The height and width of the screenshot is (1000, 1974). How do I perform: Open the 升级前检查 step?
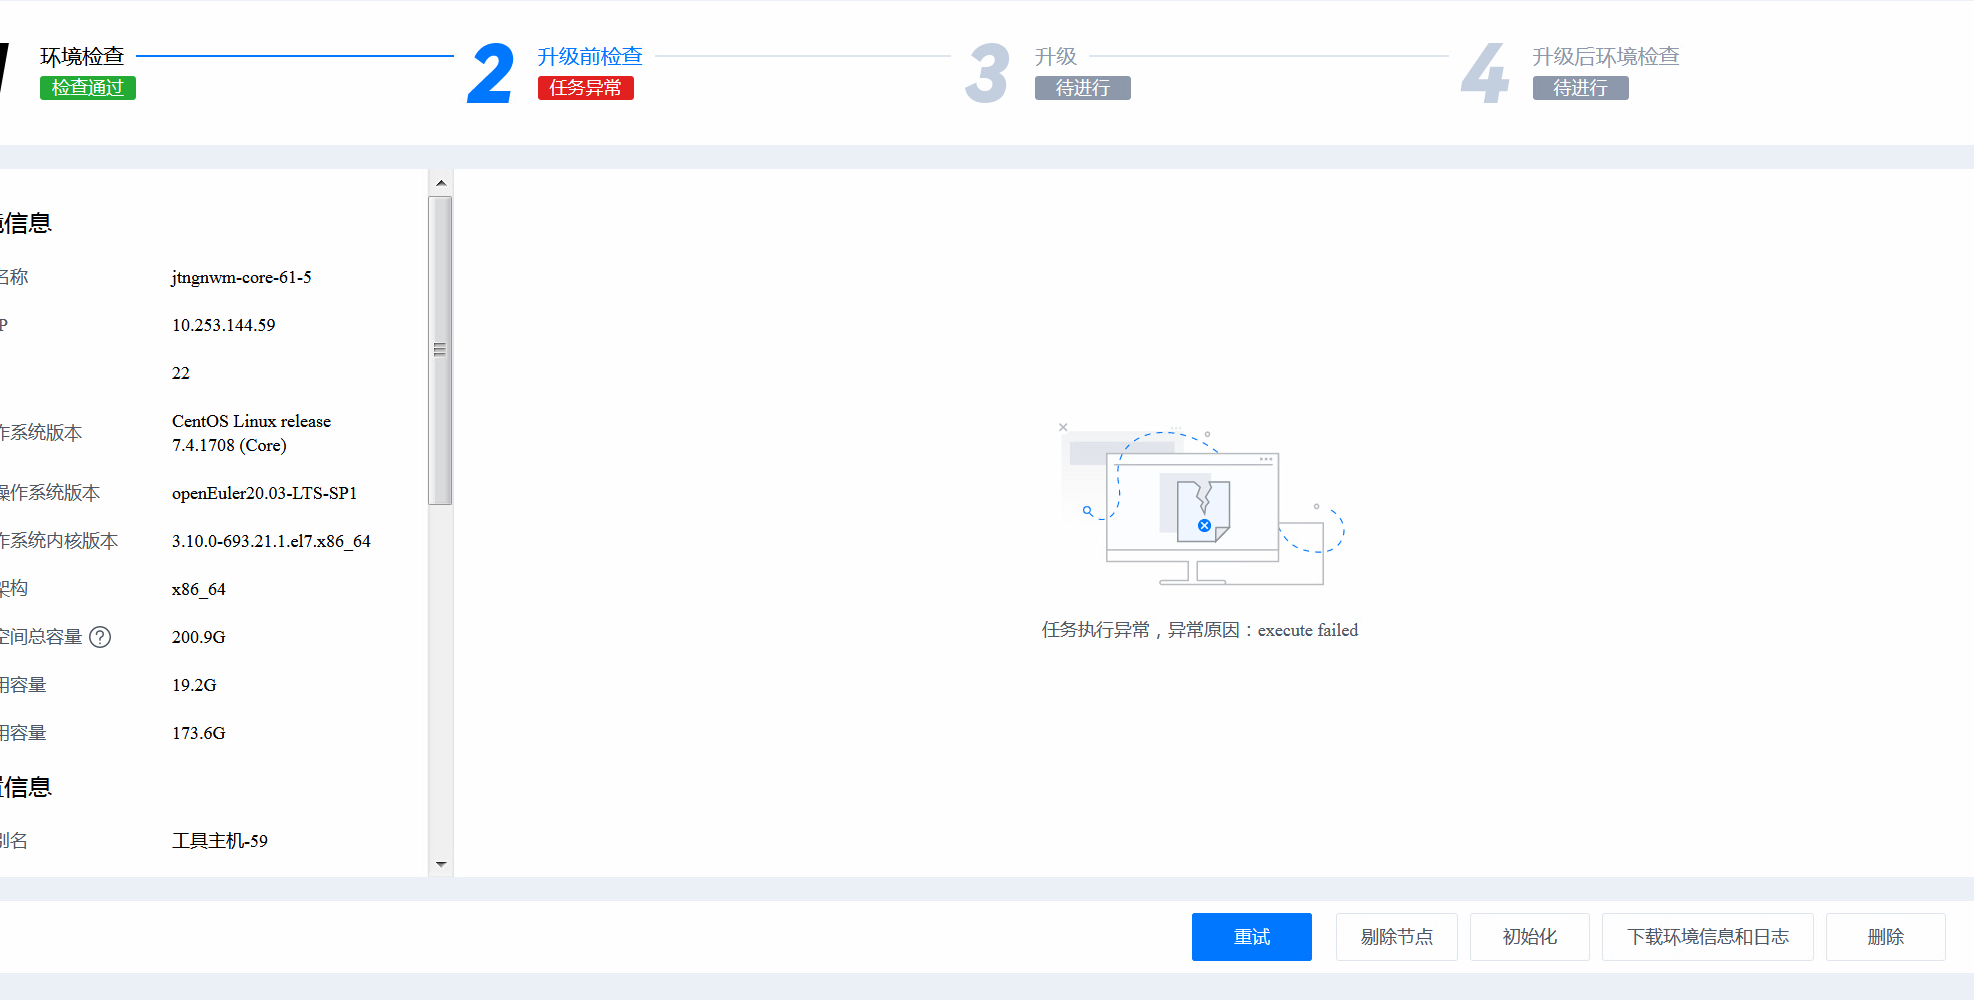pyautogui.click(x=590, y=57)
